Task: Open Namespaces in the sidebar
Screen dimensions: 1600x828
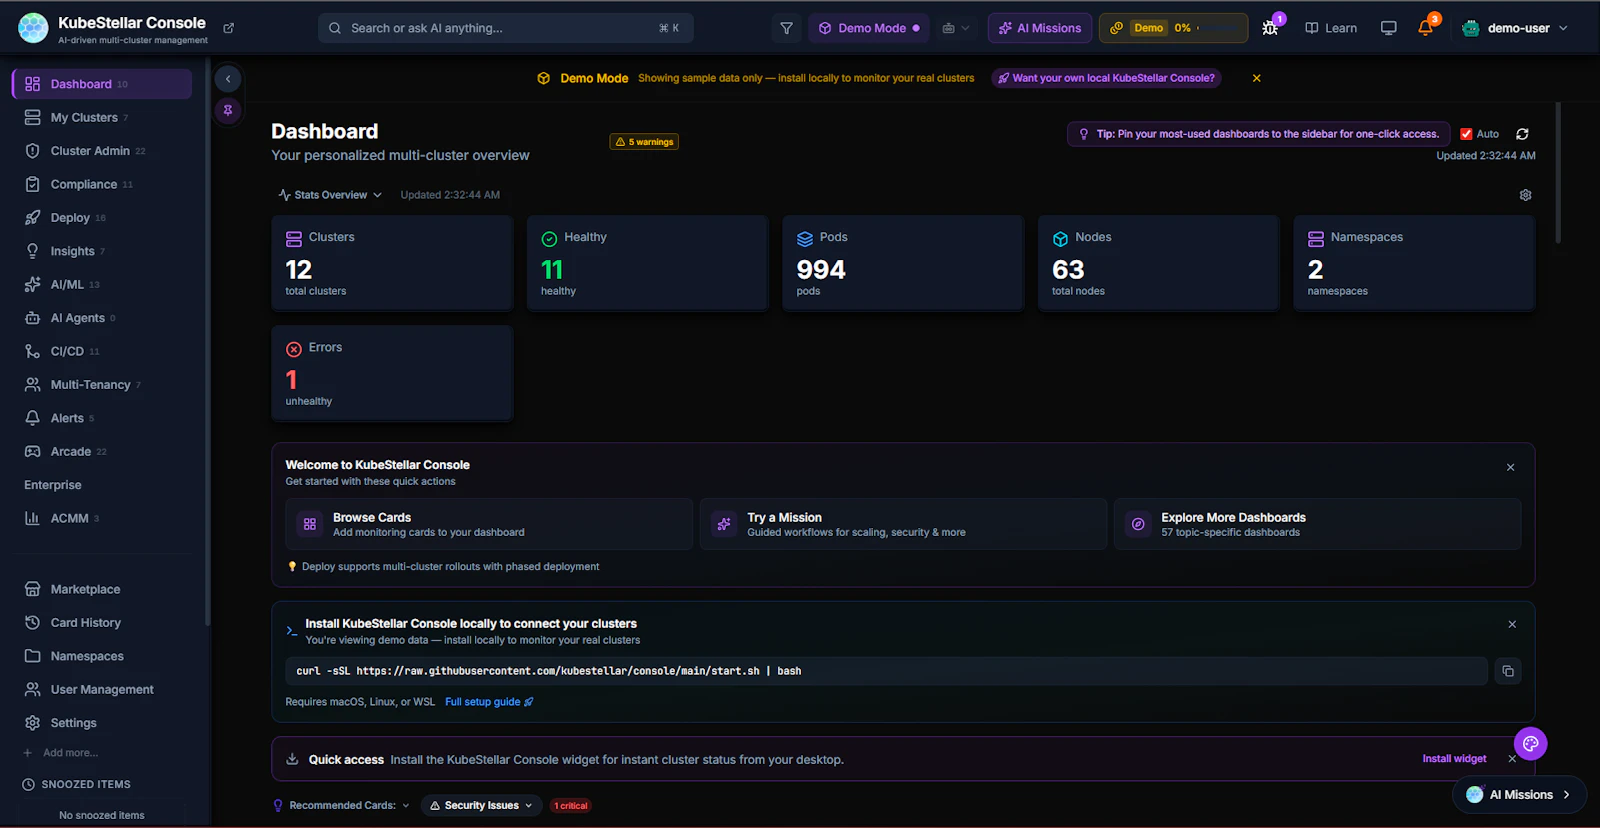Action: [102, 656]
